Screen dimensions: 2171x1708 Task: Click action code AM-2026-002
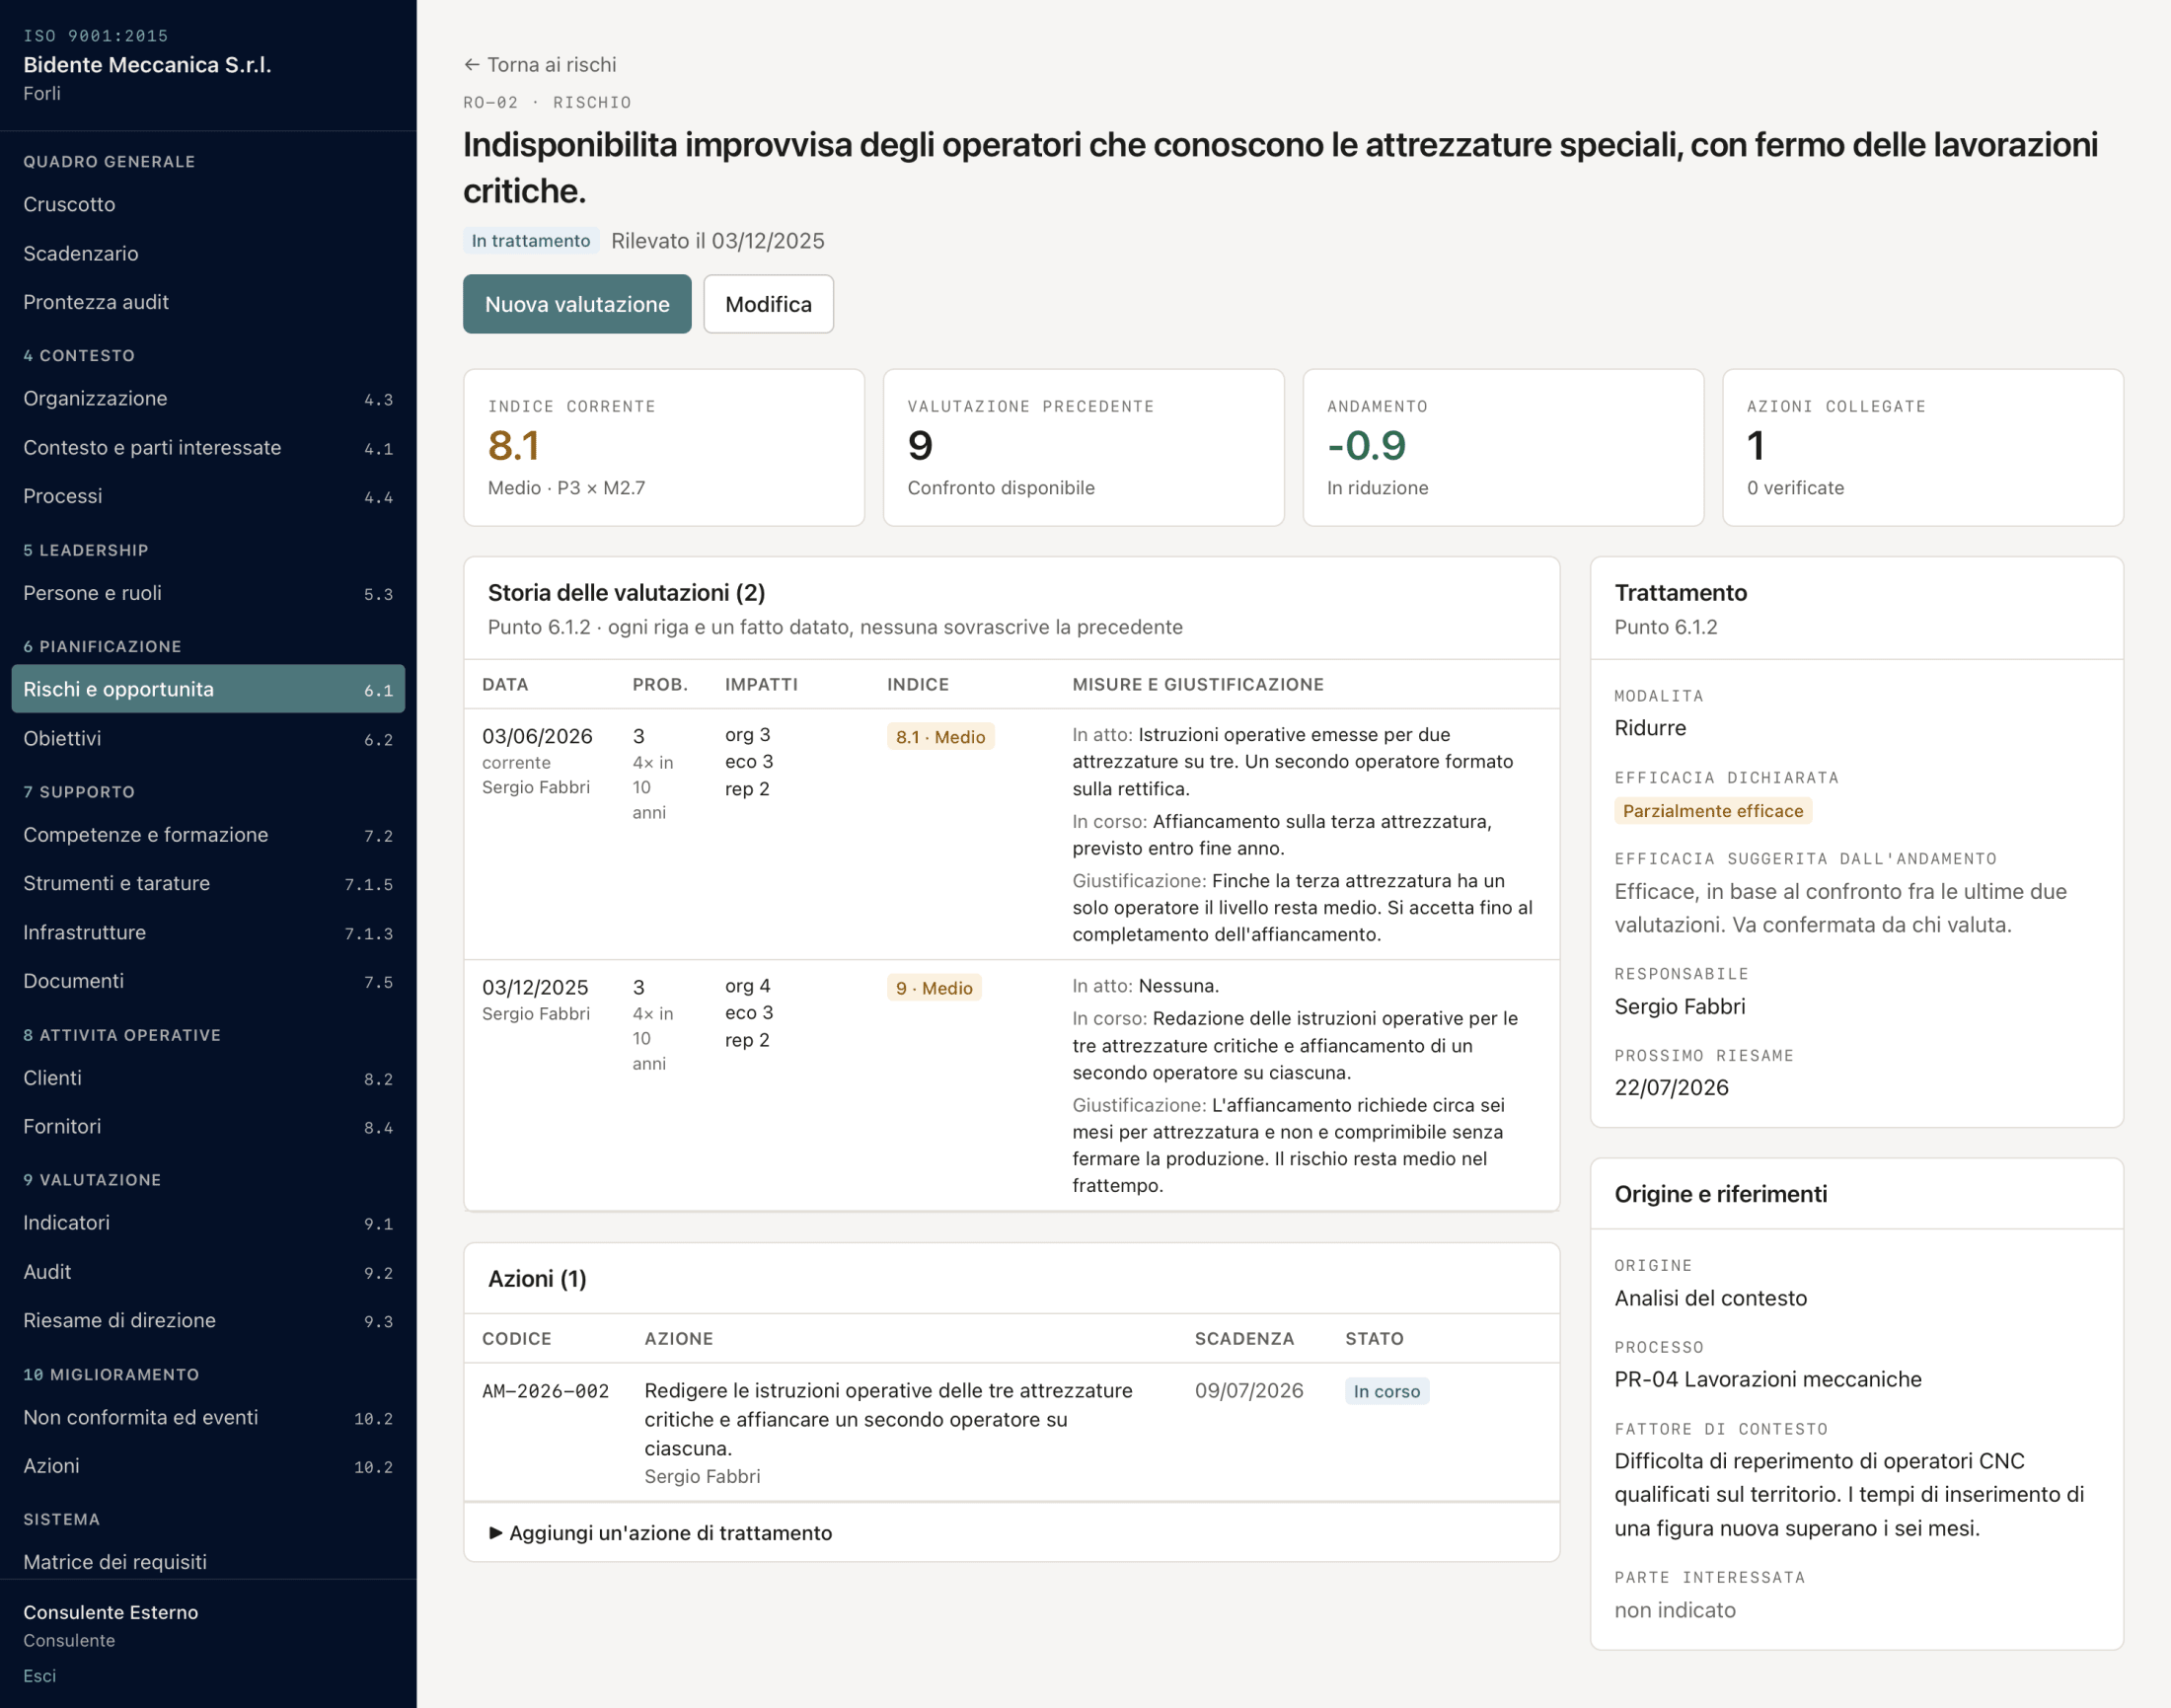point(546,1391)
